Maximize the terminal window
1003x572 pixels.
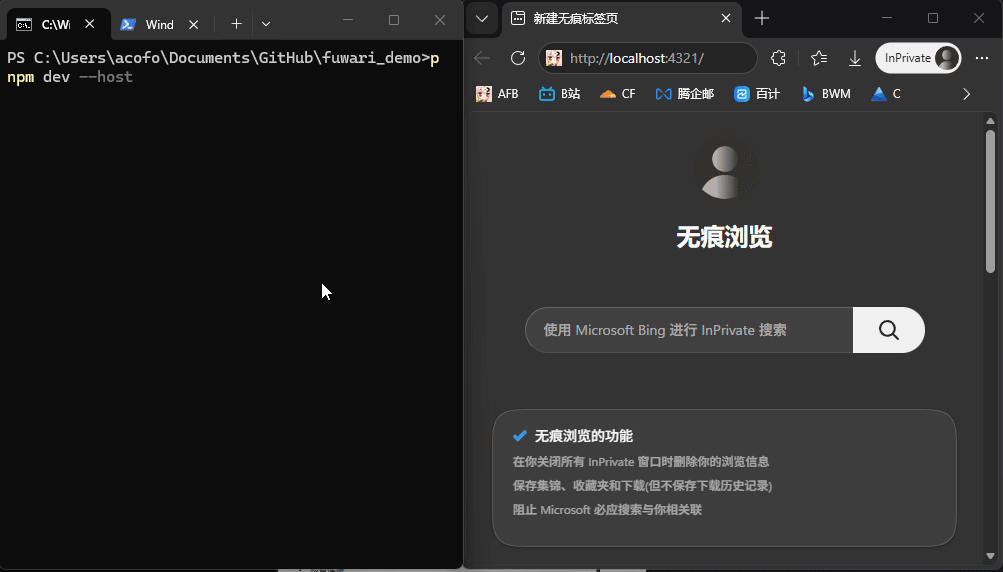pos(394,20)
